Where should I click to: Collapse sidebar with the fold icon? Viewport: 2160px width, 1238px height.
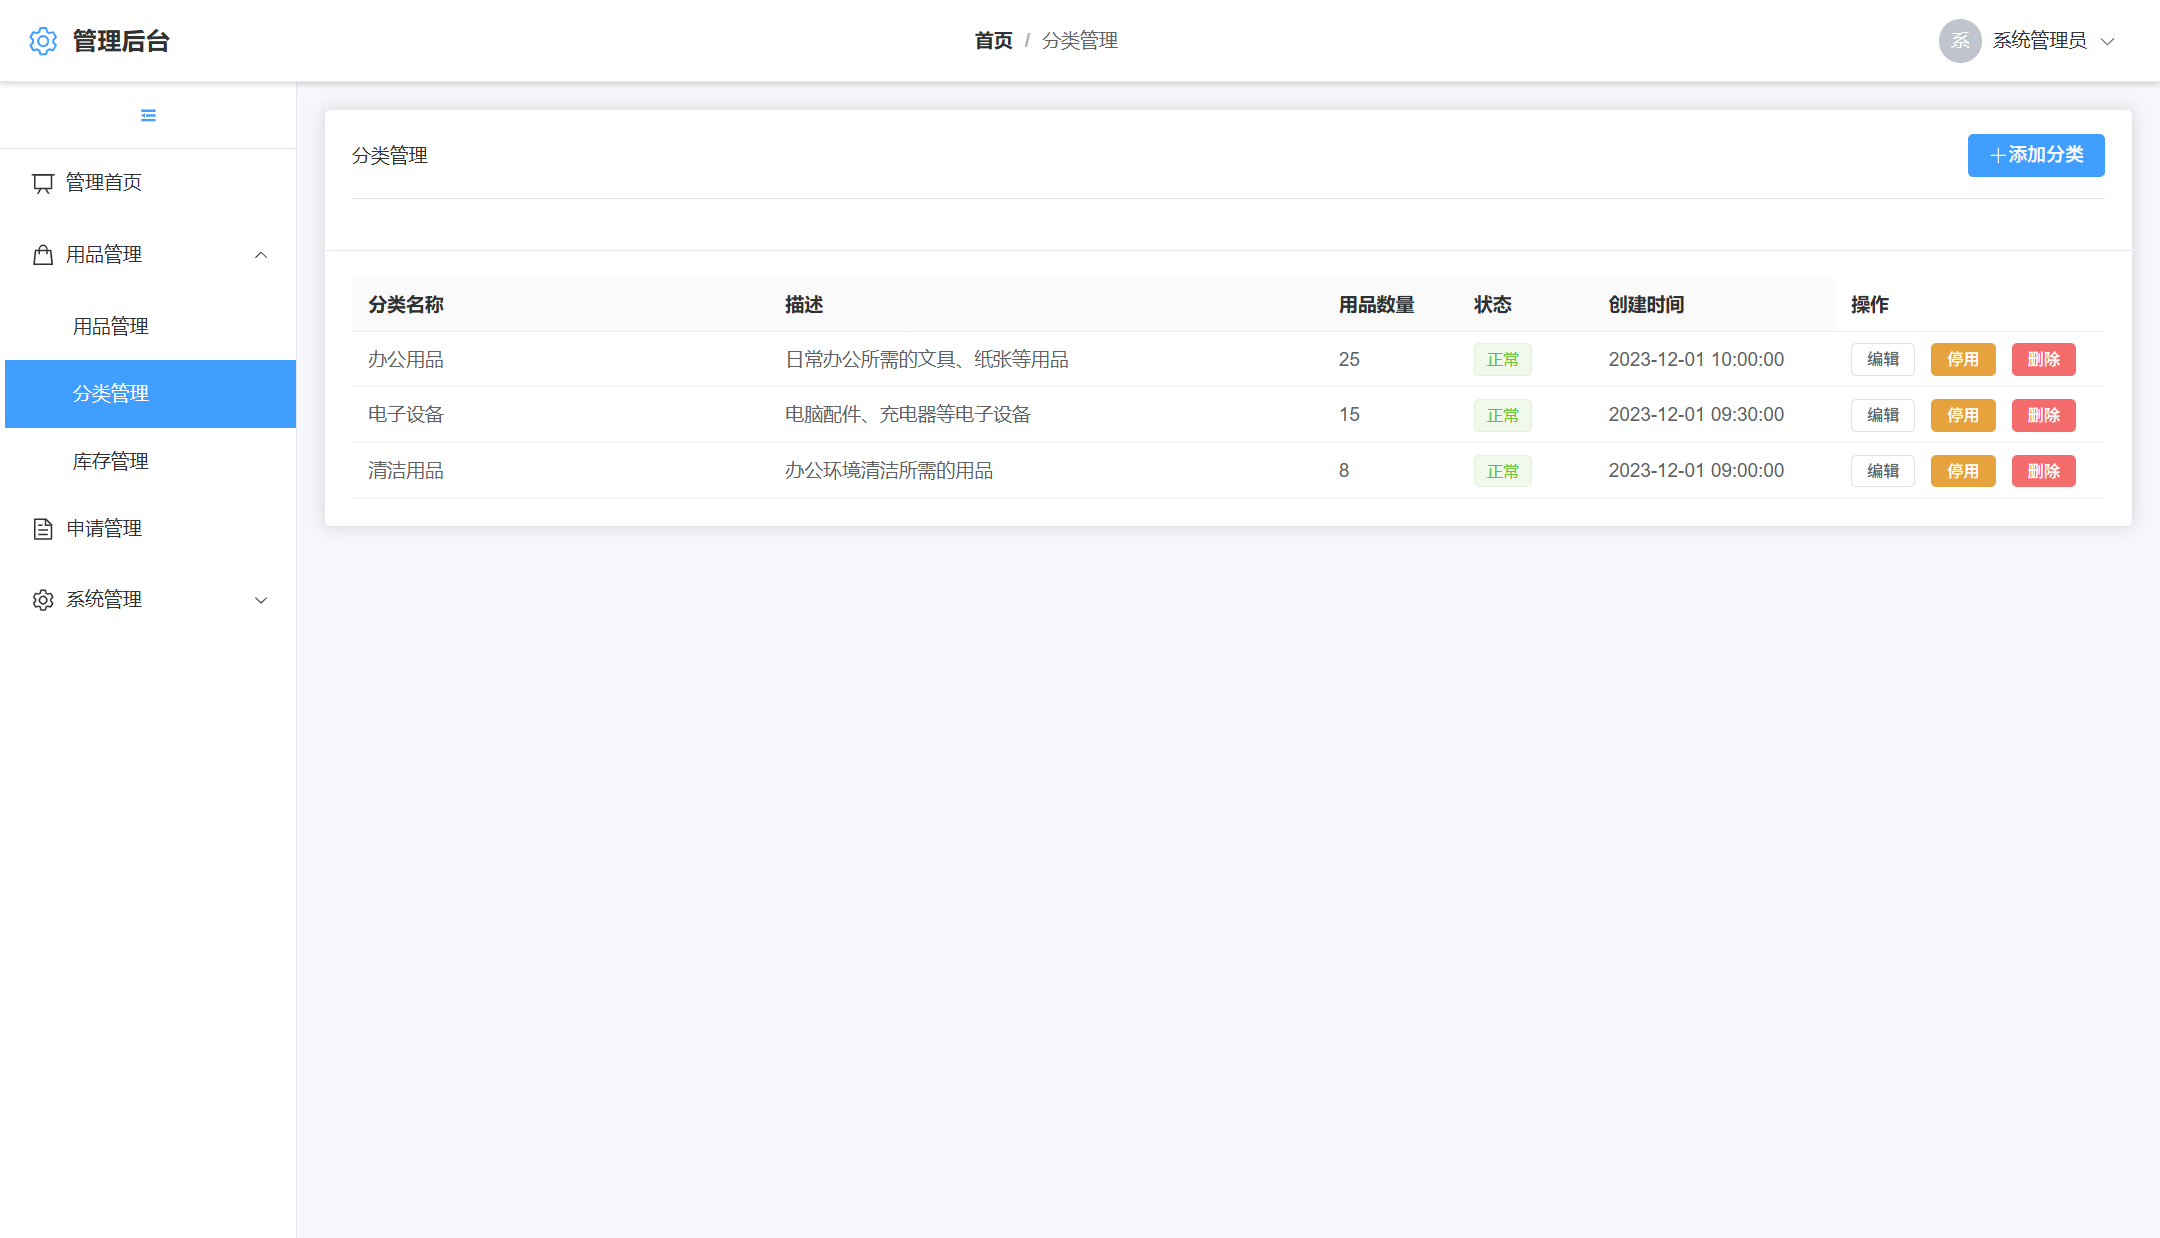click(148, 115)
